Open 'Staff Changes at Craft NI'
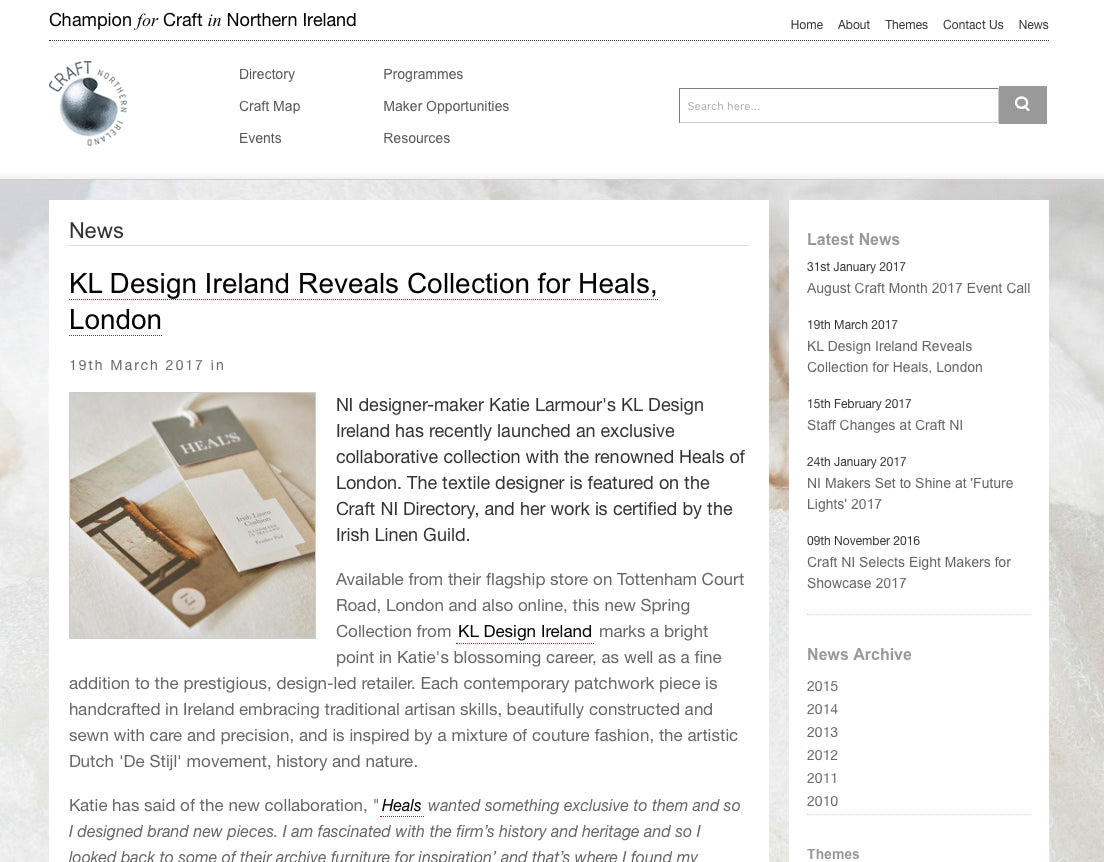Viewport: 1104px width, 862px height. point(884,425)
